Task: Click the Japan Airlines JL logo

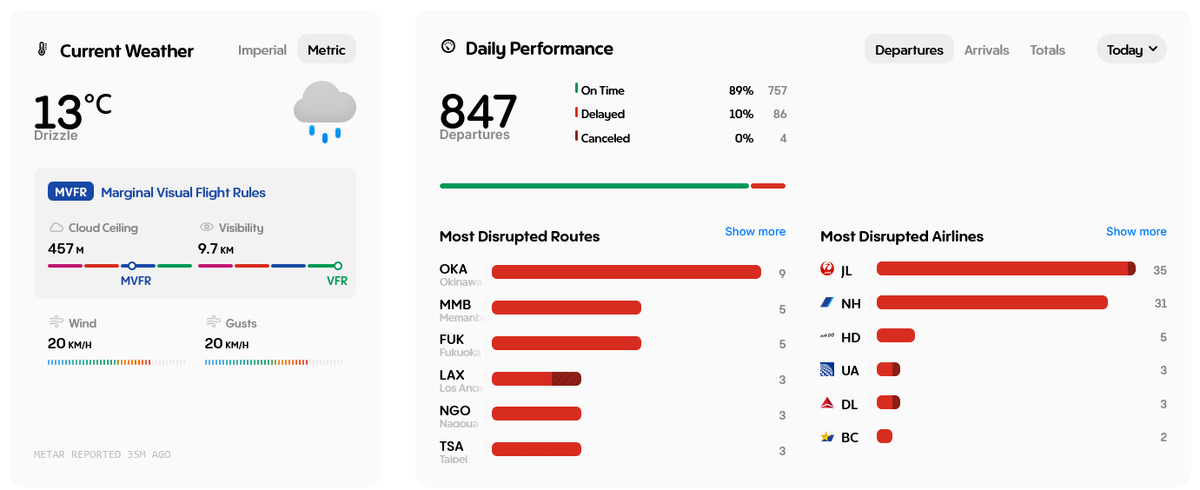Action: point(827,270)
